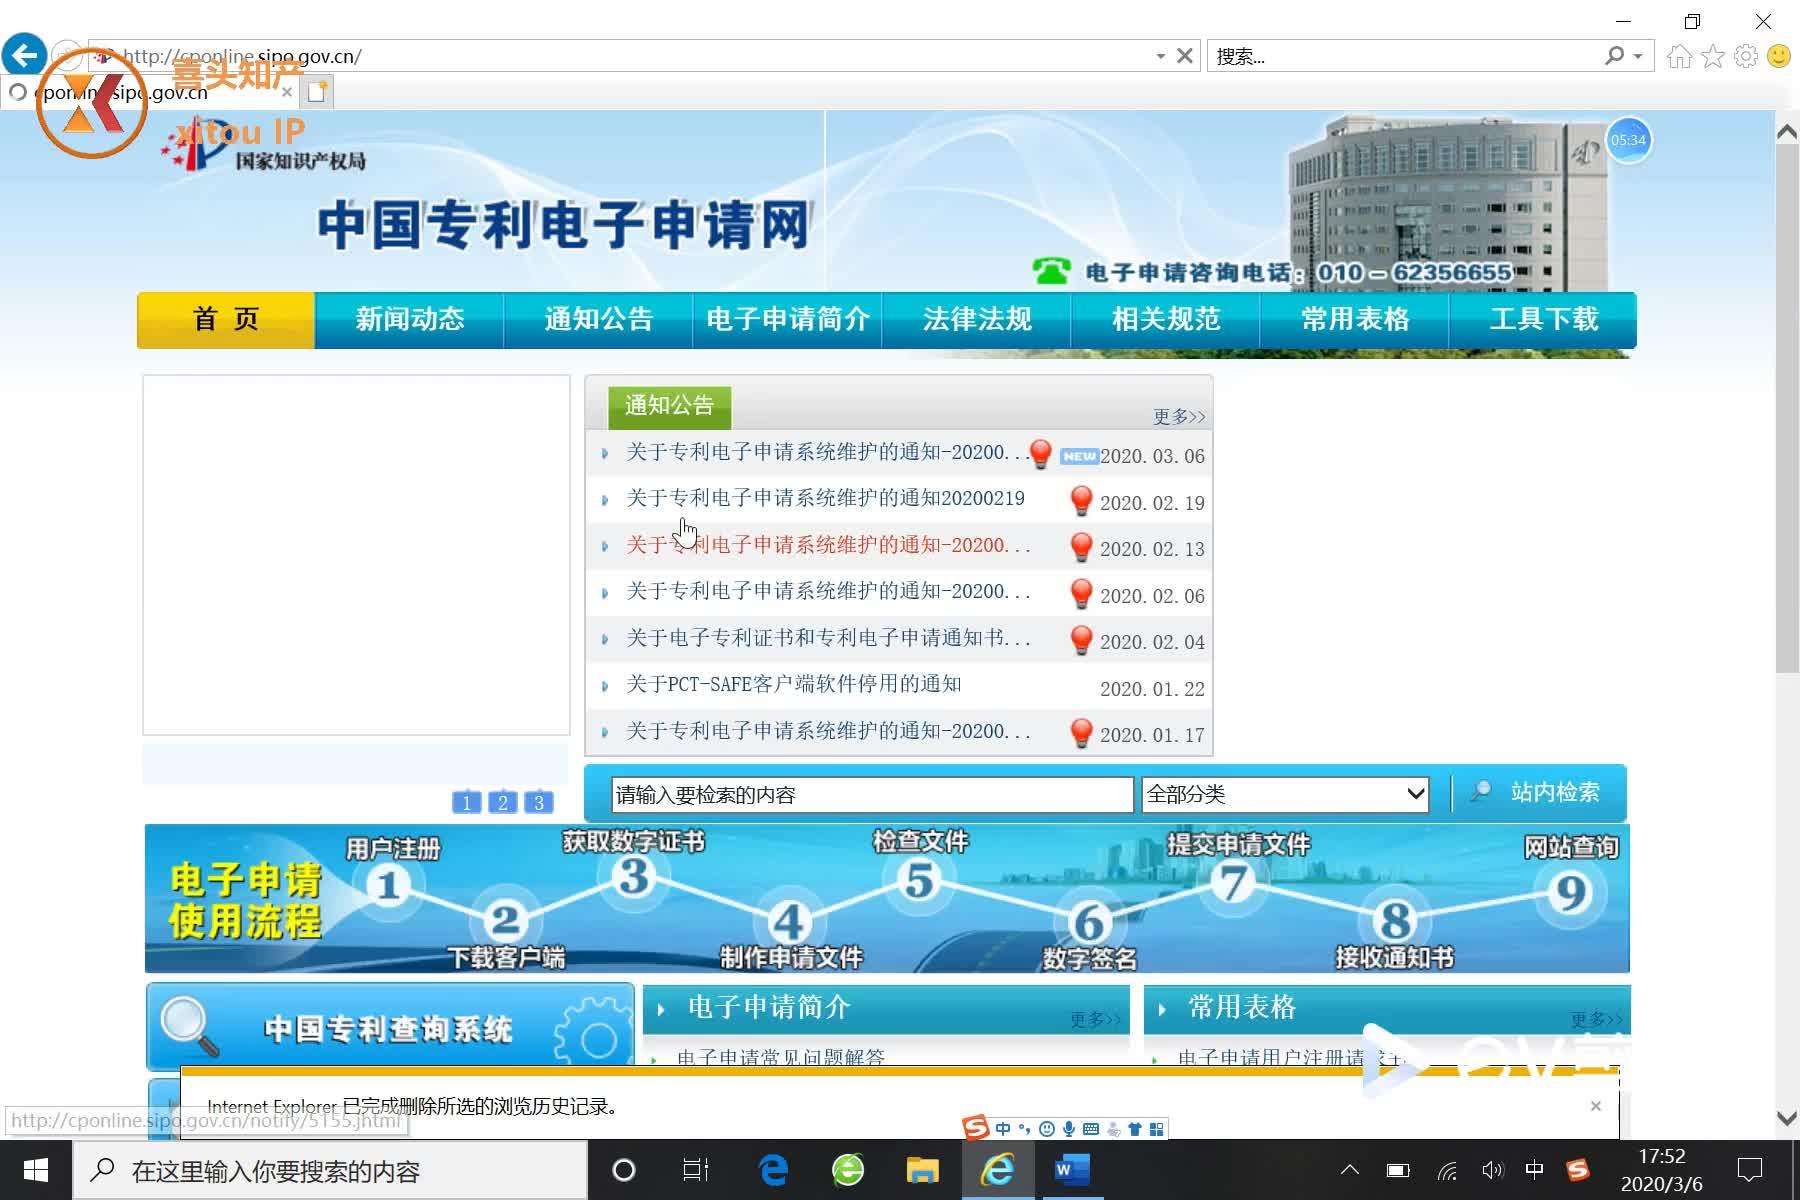
Task: Click step 3 获取数字证书 circle
Action: [x=634, y=877]
